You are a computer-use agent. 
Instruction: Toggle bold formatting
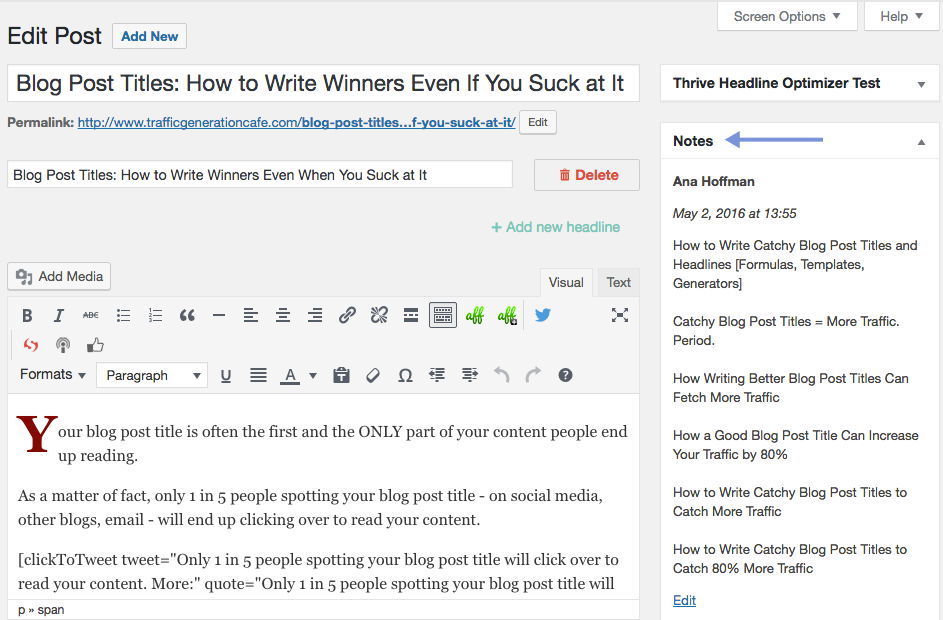[27, 315]
